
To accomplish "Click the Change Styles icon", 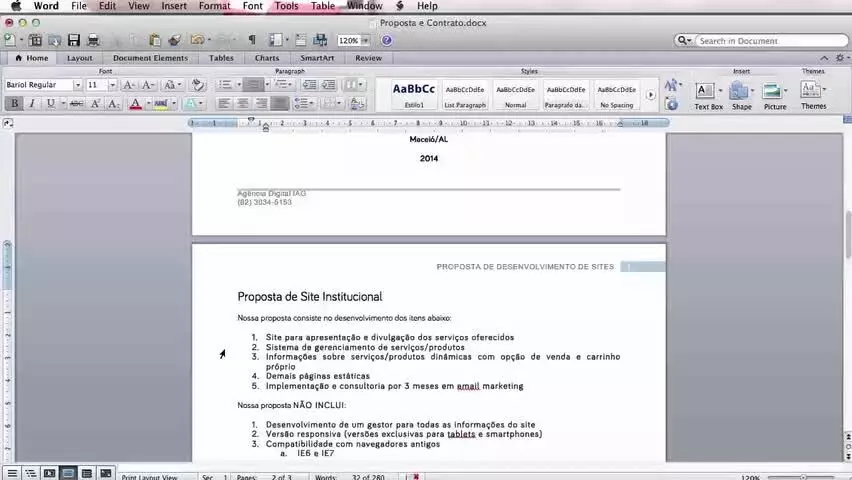I will [x=671, y=85].
